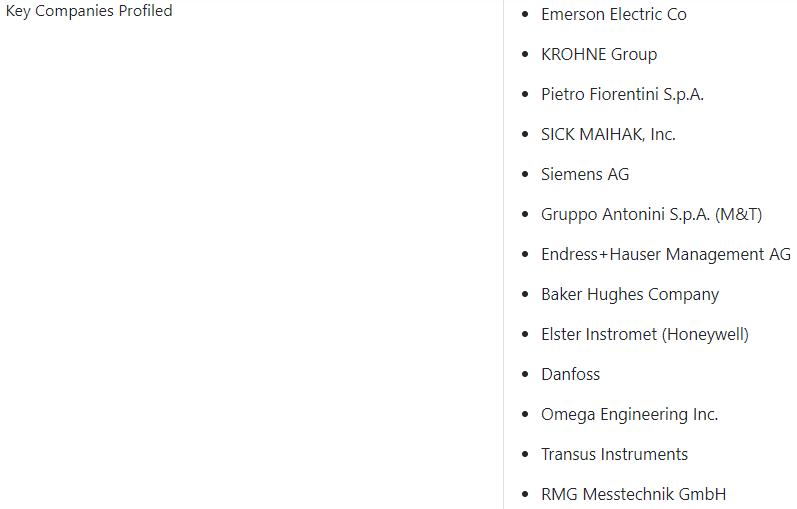Click Omega Engineering Inc. in the list
The height and width of the screenshot is (509, 797).
tap(629, 414)
